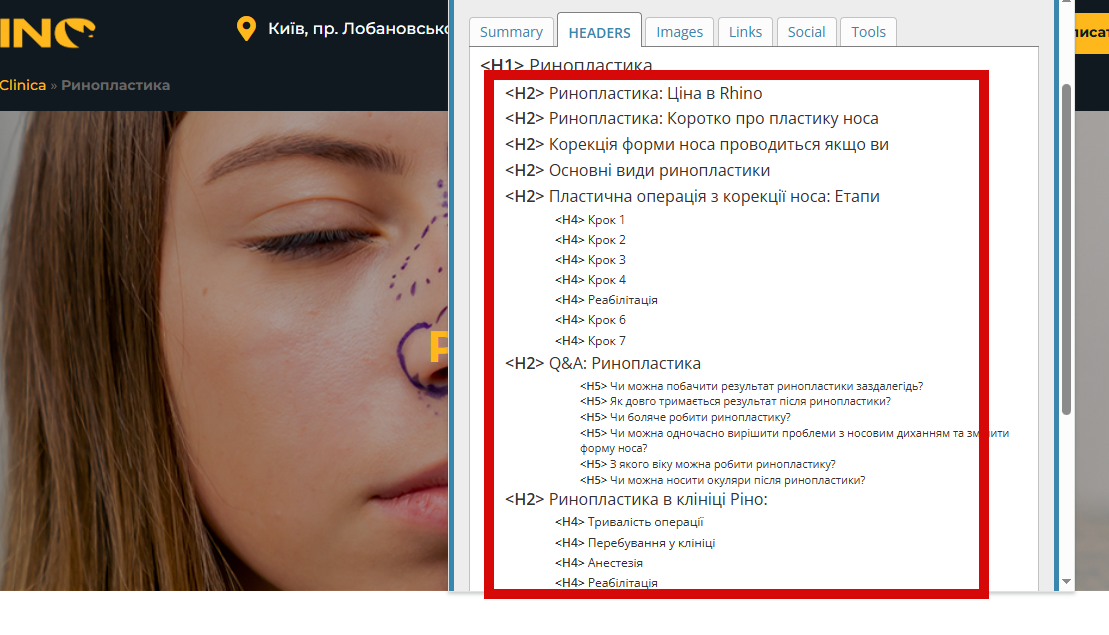Click the Rhino clinic logo

point(47,33)
